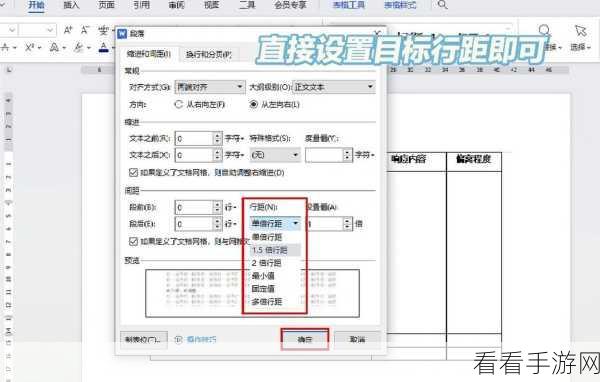Choose 1.5 倍行距 from the spacing list
The image size is (600, 382).
tap(275, 250)
